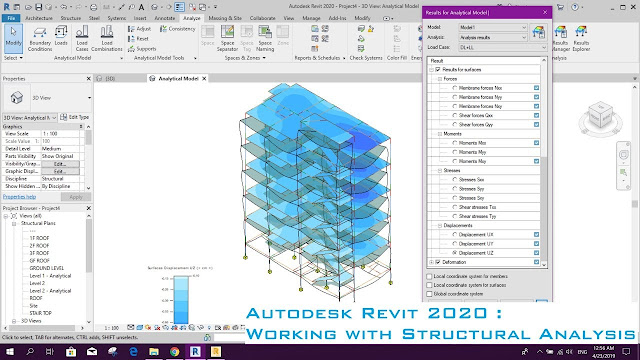Open Windows Start menu
The image size is (640, 360).
[x=9, y=351]
